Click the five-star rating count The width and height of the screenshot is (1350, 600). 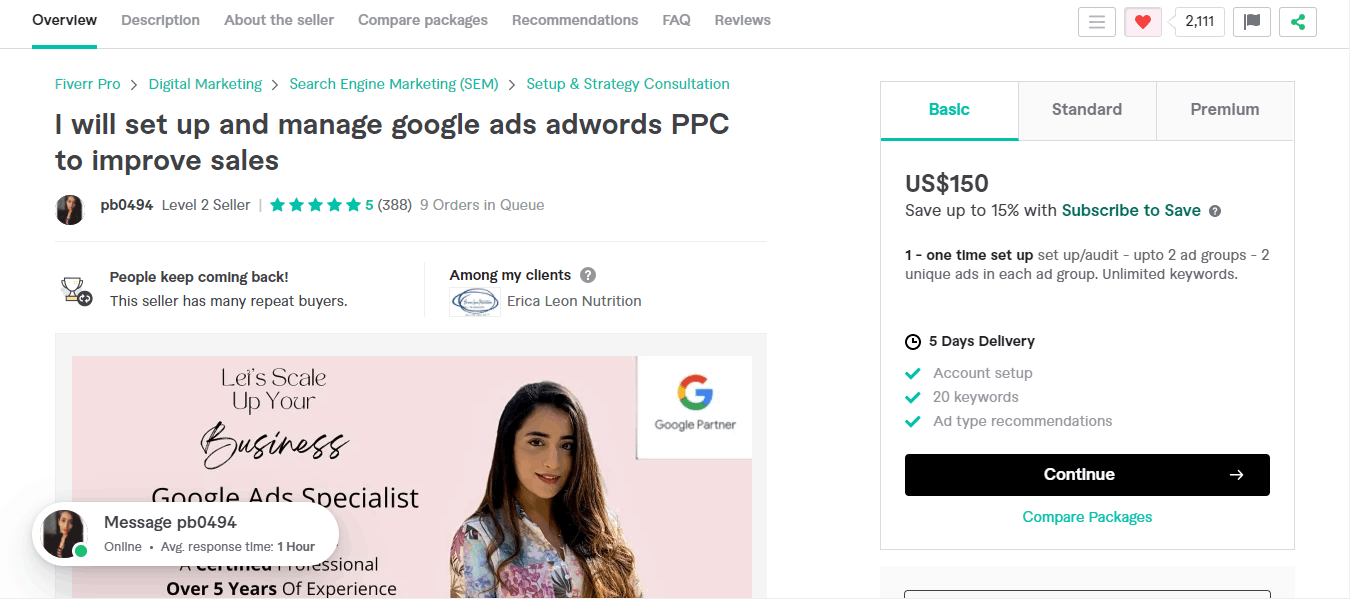point(395,205)
